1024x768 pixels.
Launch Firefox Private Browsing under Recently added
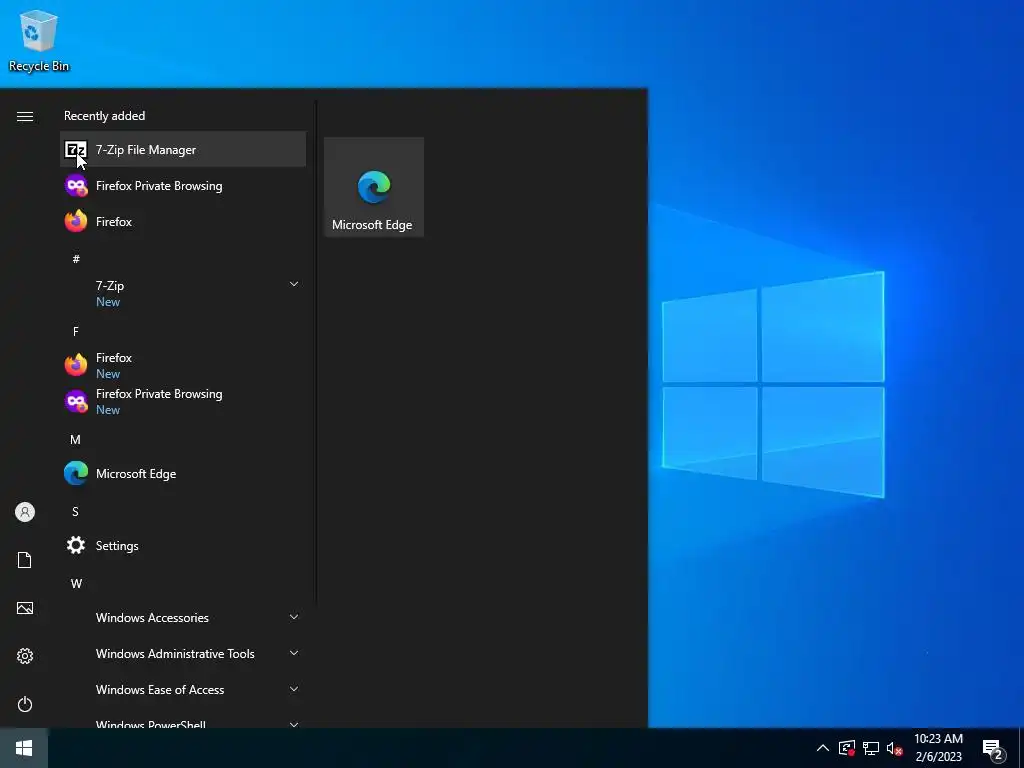tap(183, 185)
